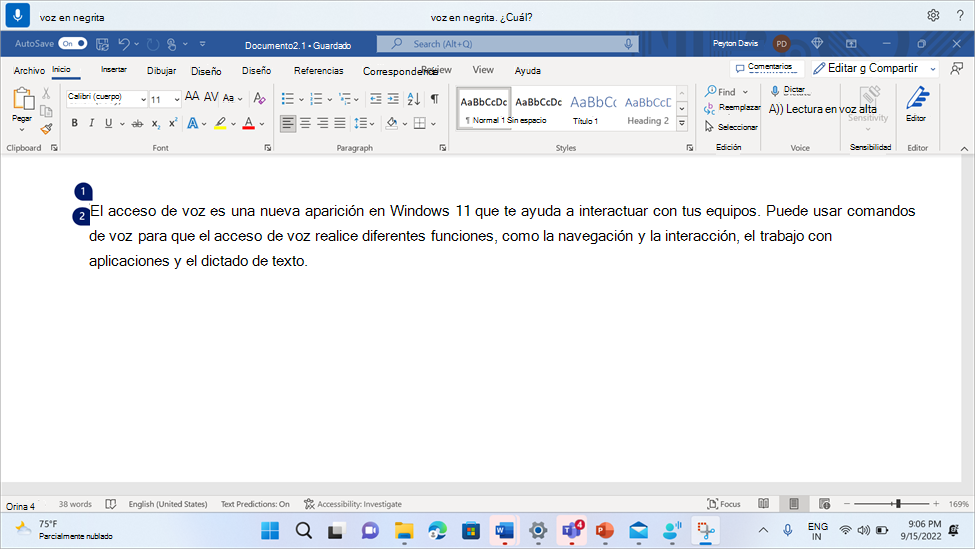This screenshot has width=975, height=549.
Task: Toggle Underline formatting
Action: 109,123
